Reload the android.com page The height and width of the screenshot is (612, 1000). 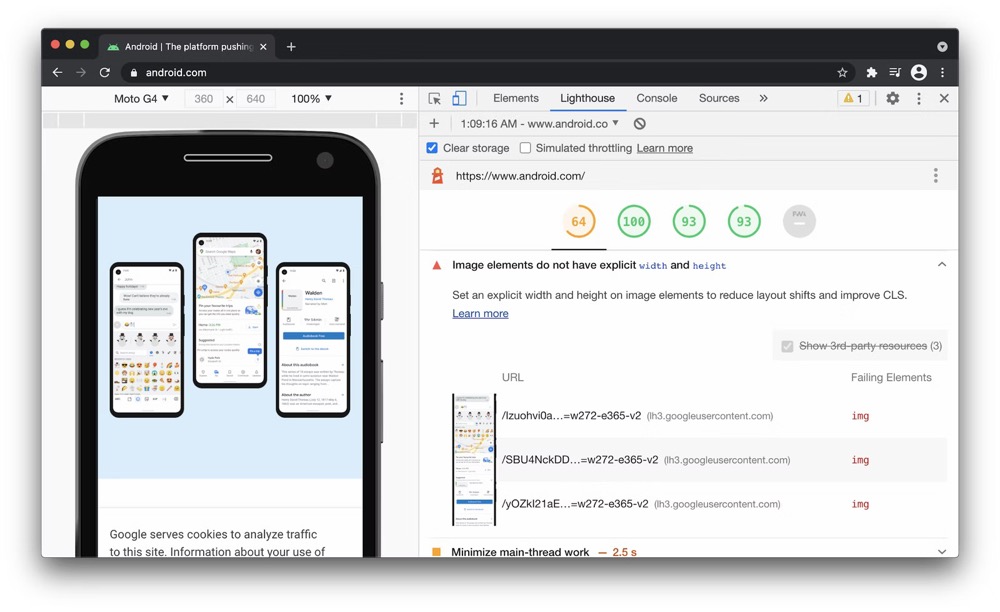[x=105, y=73]
